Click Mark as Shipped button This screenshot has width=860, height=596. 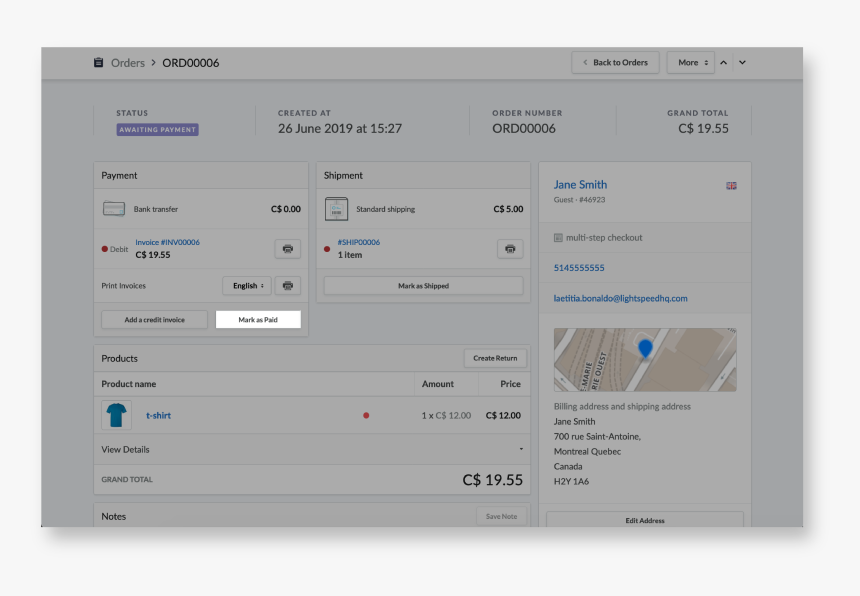click(423, 286)
